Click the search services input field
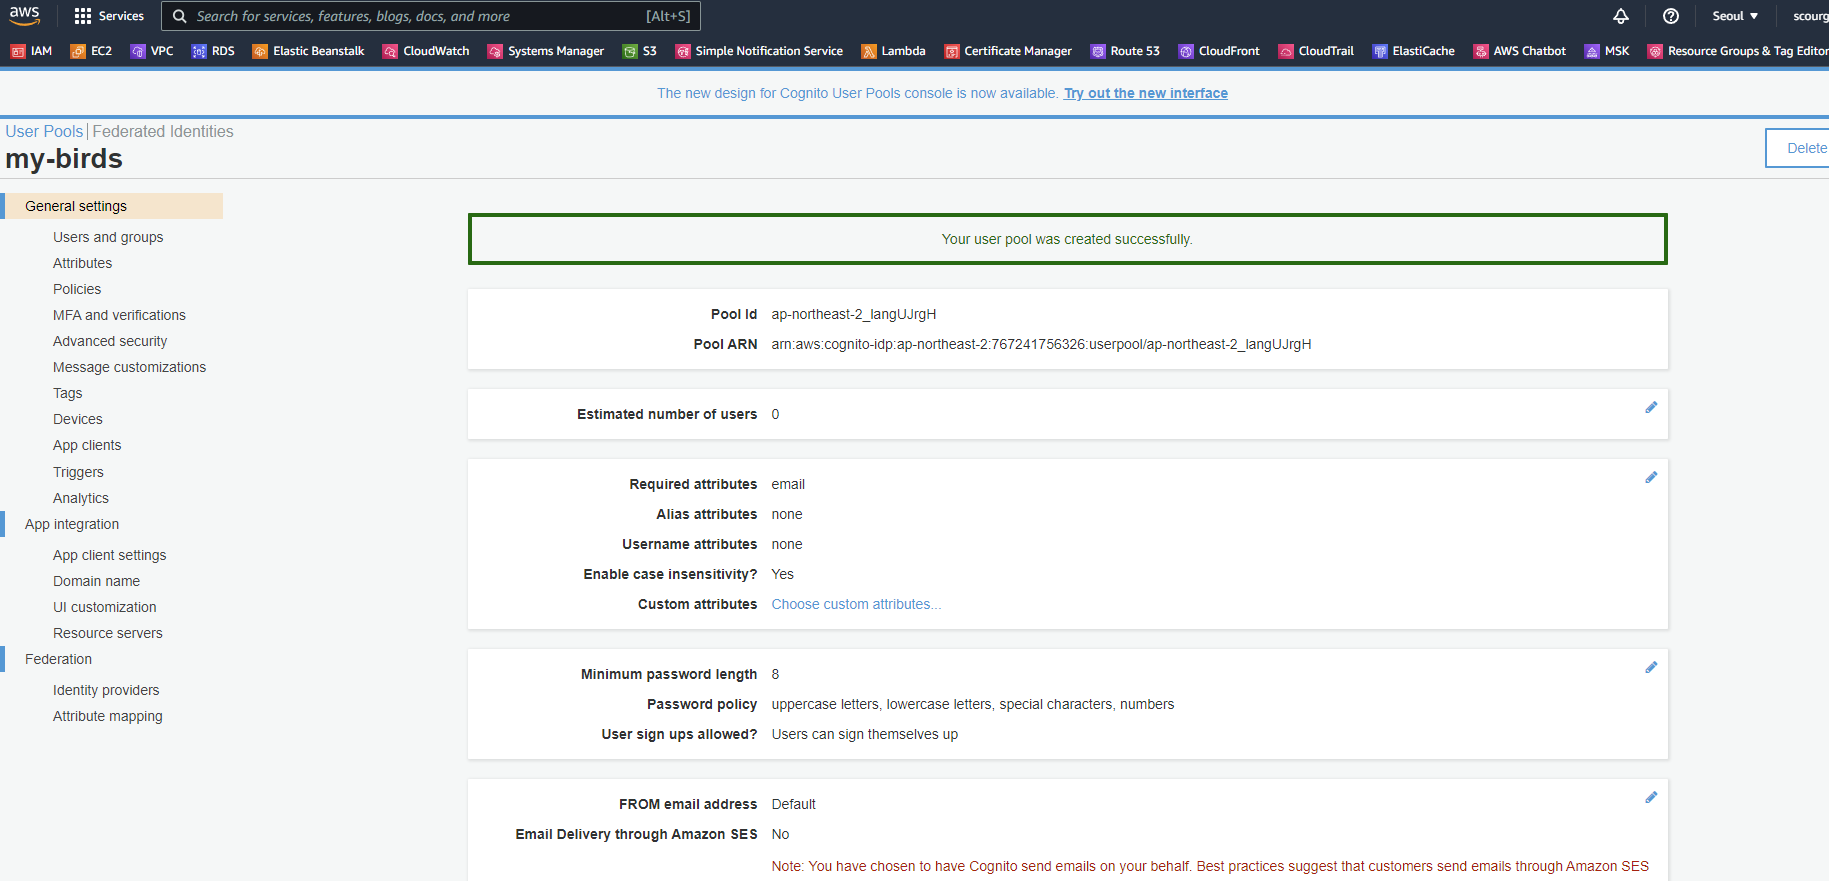1829x881 pixels. click(x=431, y=16)
